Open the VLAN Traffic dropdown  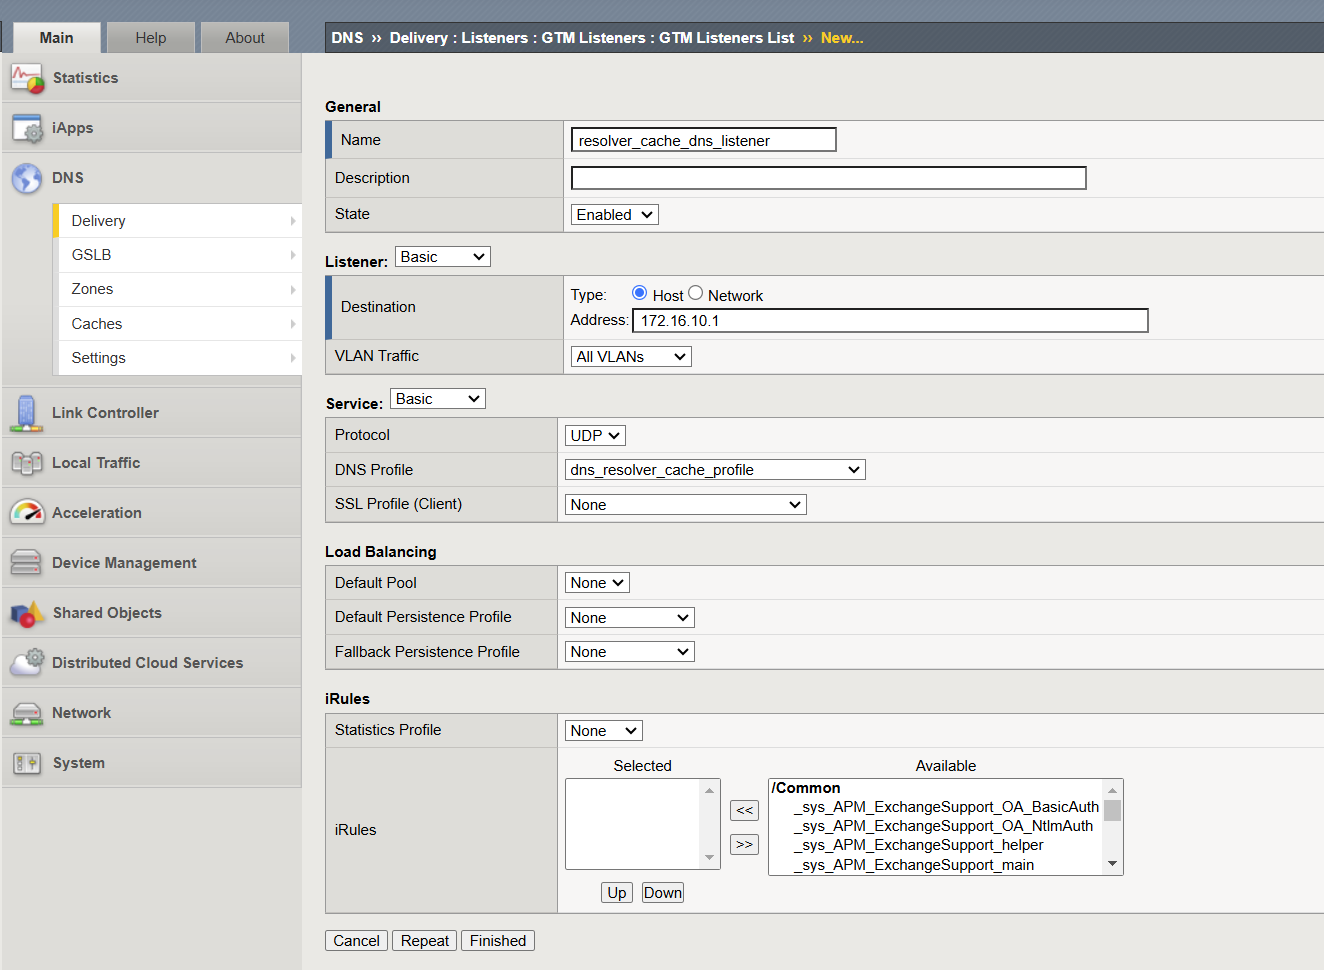630,355
